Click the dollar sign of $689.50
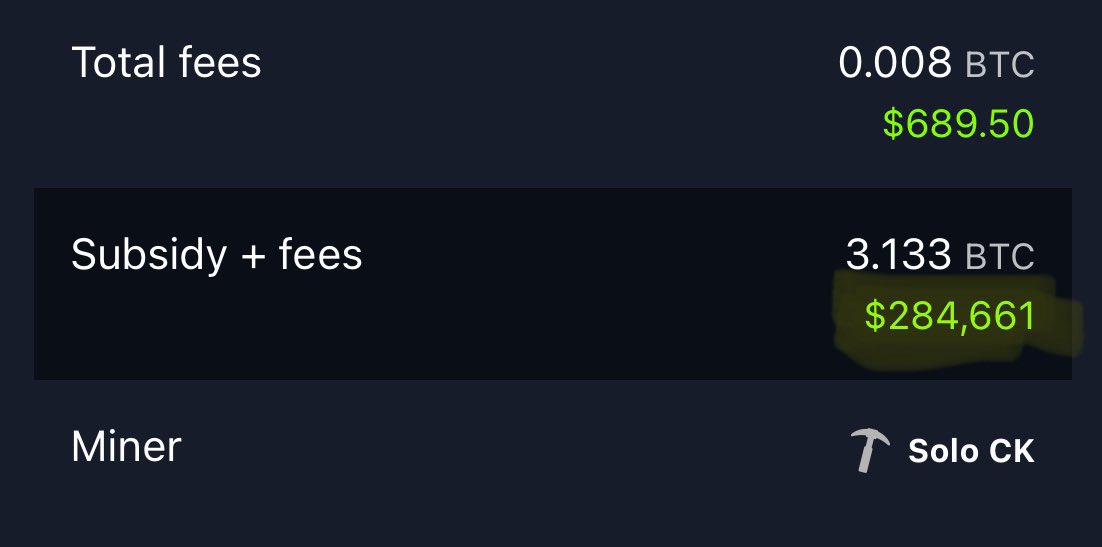The image size is (1102, 547). [892, 124]
